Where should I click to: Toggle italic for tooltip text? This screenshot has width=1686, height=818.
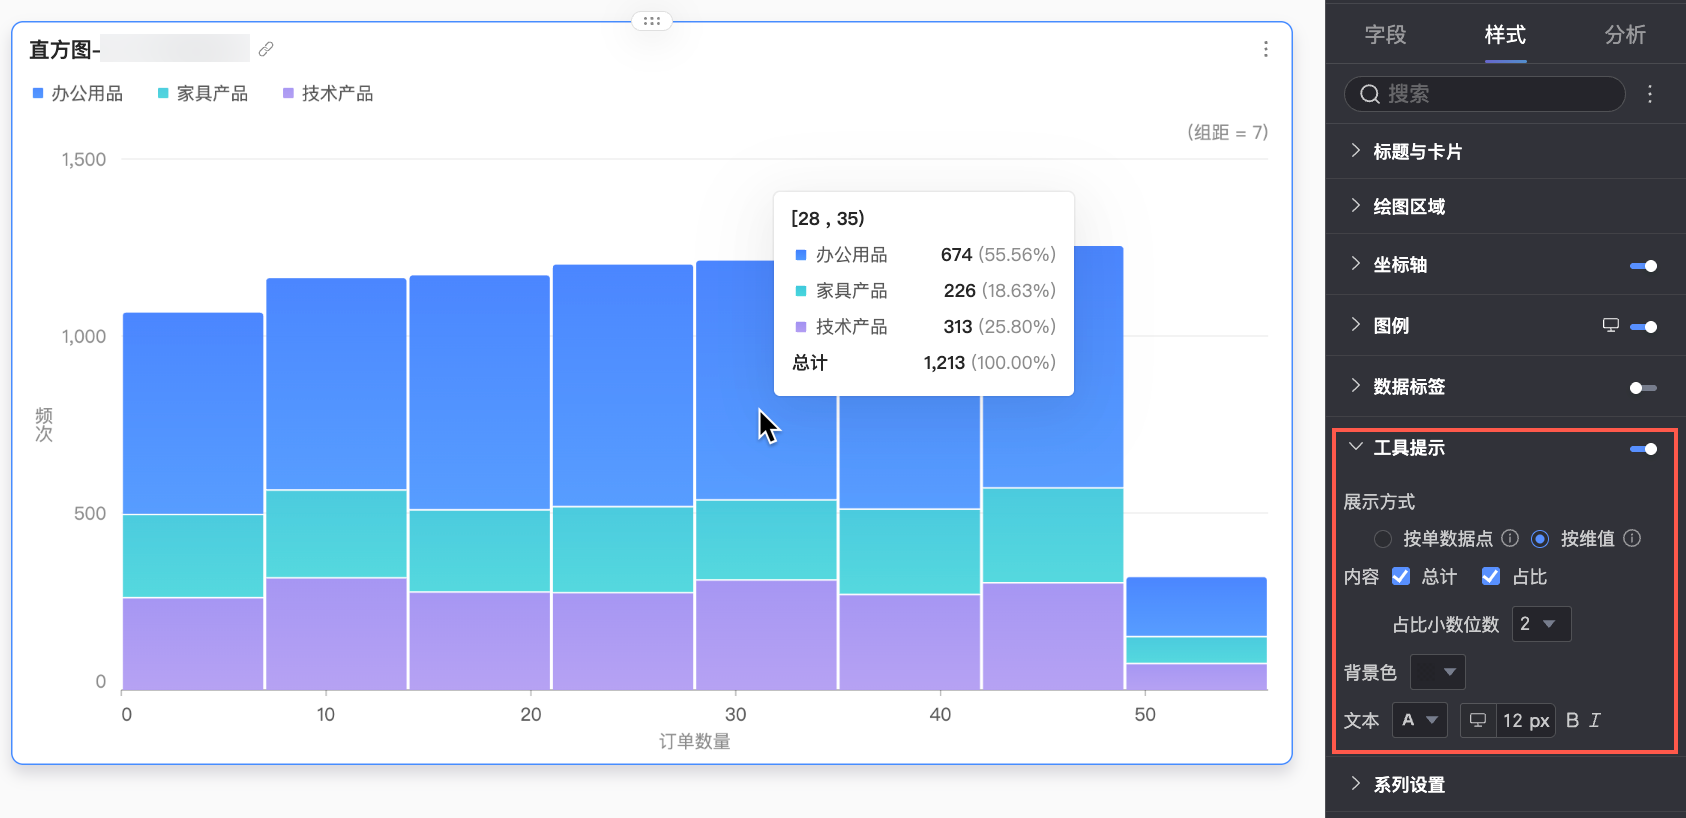(x=1595, y=720)
